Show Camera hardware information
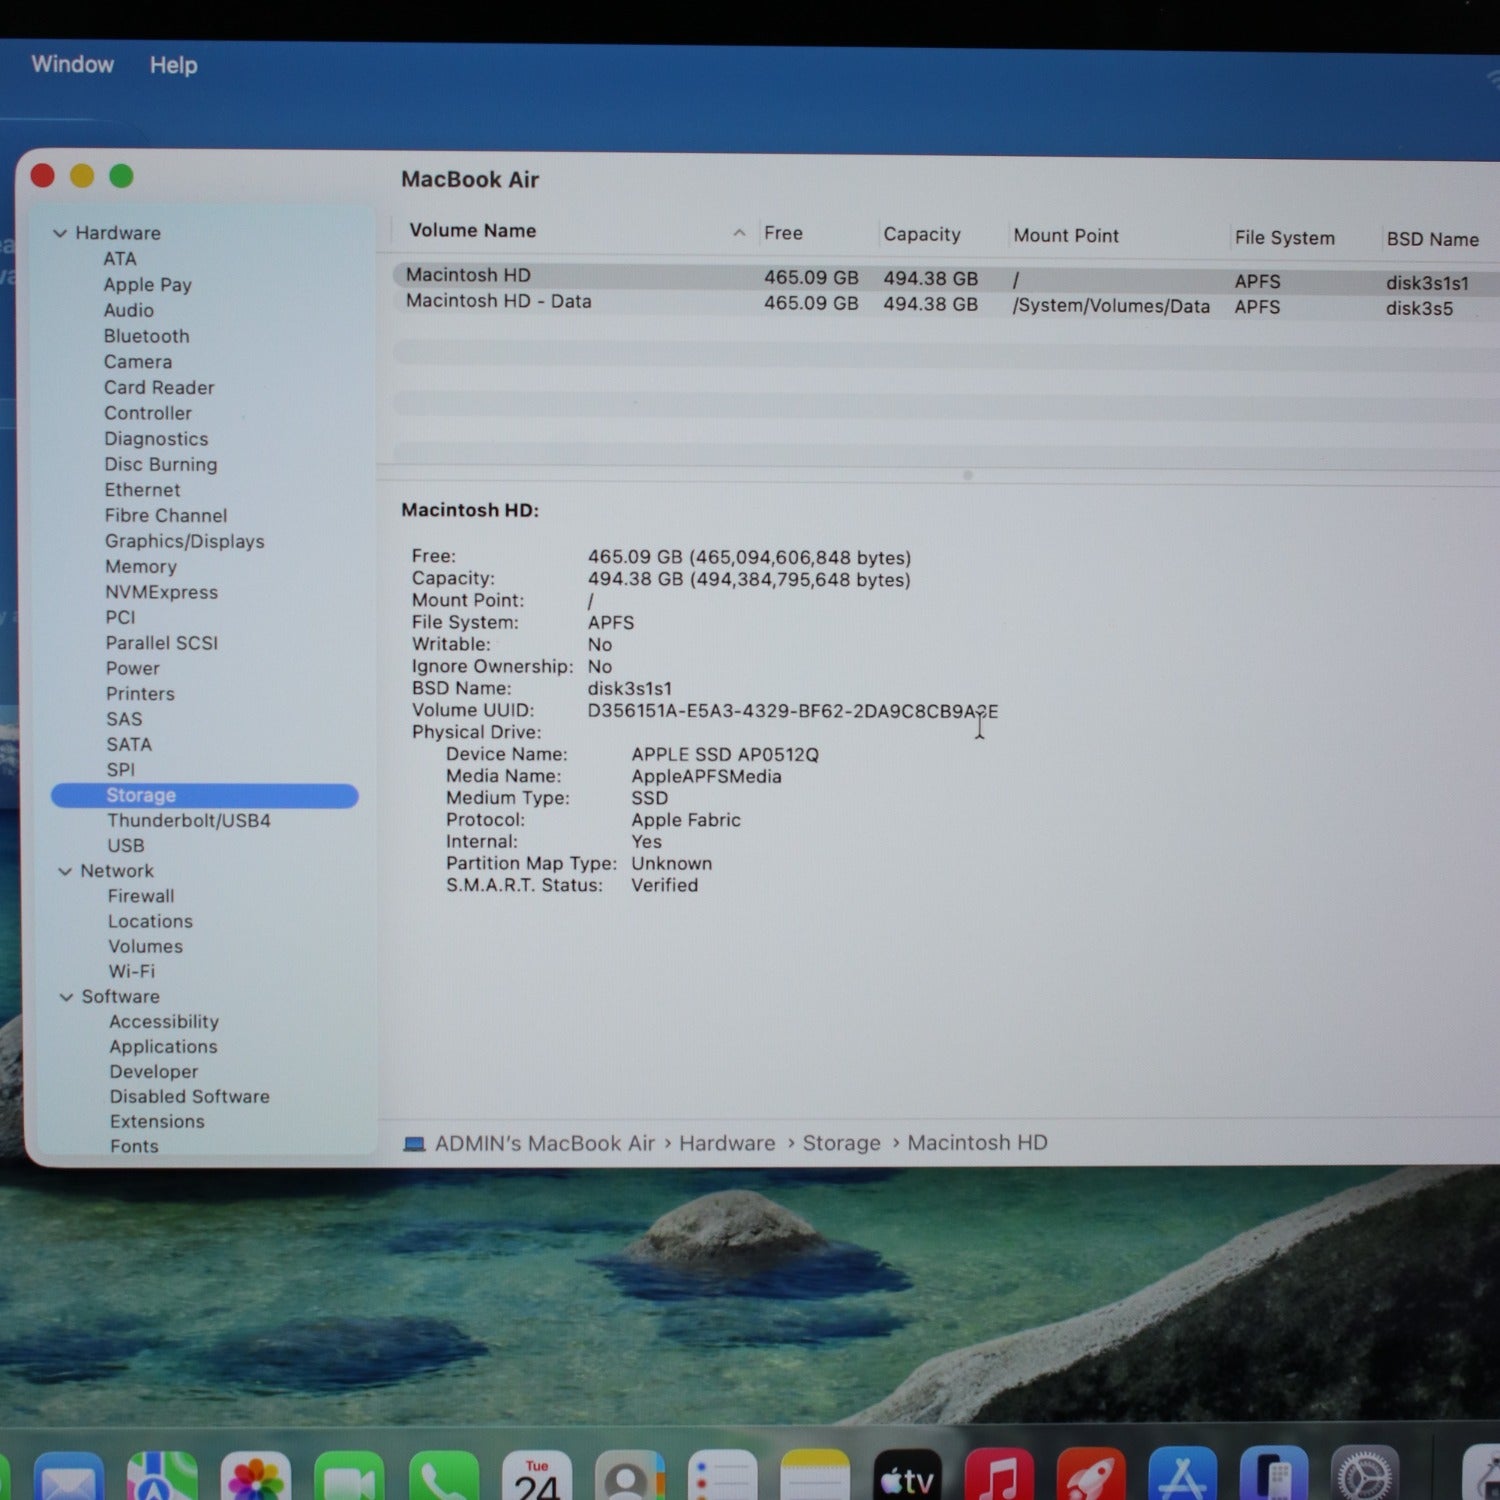 (x=138, y=362)
